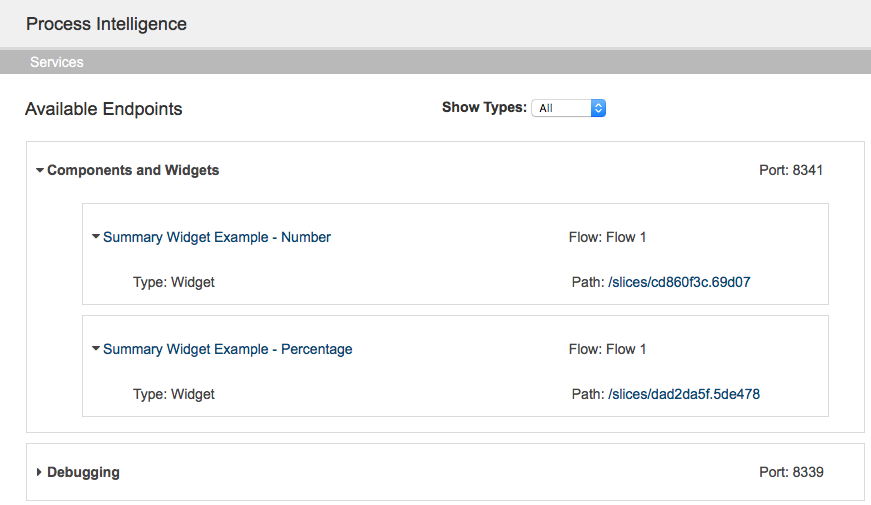Click Flow: Flow 1 in Number widget
The height and width of the screenshot is (505, 871).
click(607, 237)
